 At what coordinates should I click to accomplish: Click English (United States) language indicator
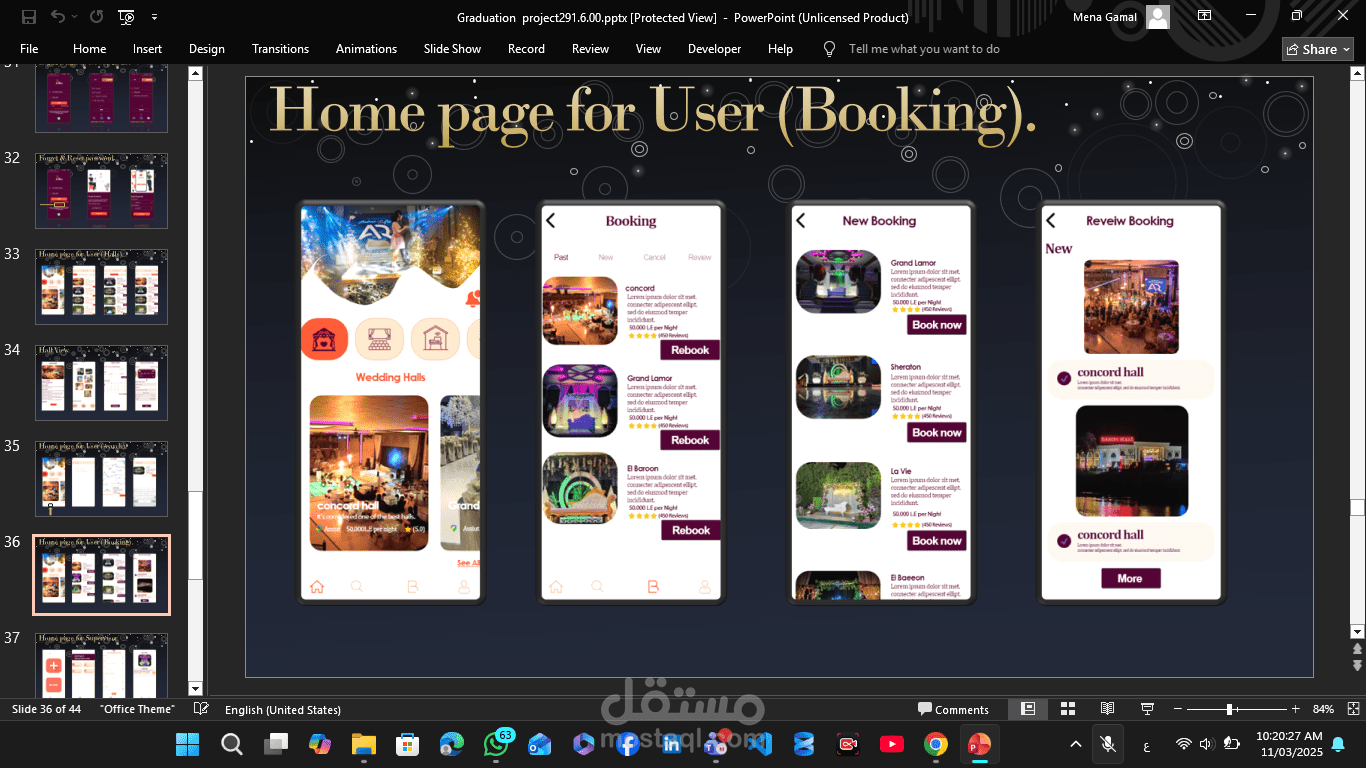point(283,710)
